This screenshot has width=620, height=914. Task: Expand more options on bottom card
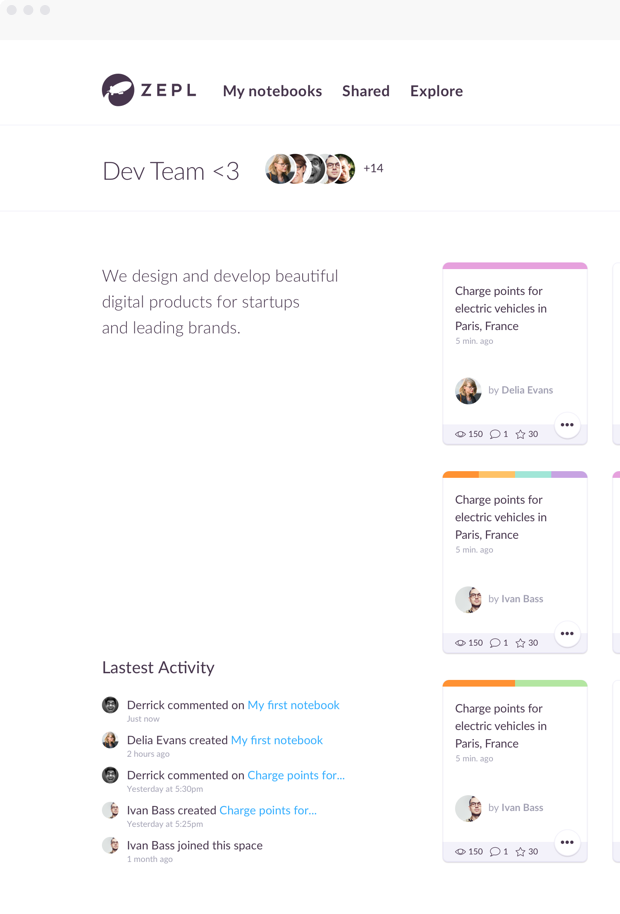pos(567,843)
